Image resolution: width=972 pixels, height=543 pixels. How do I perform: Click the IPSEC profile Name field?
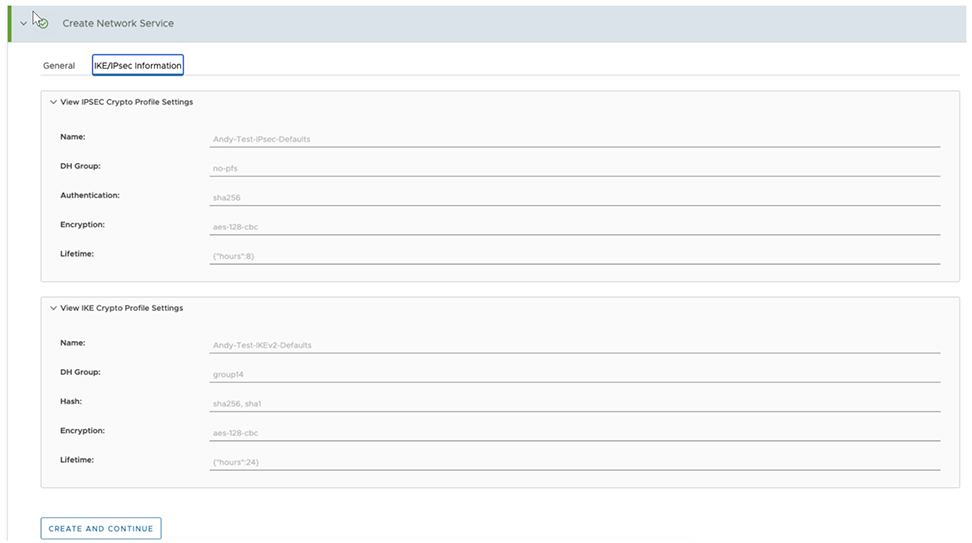[574, 139]
